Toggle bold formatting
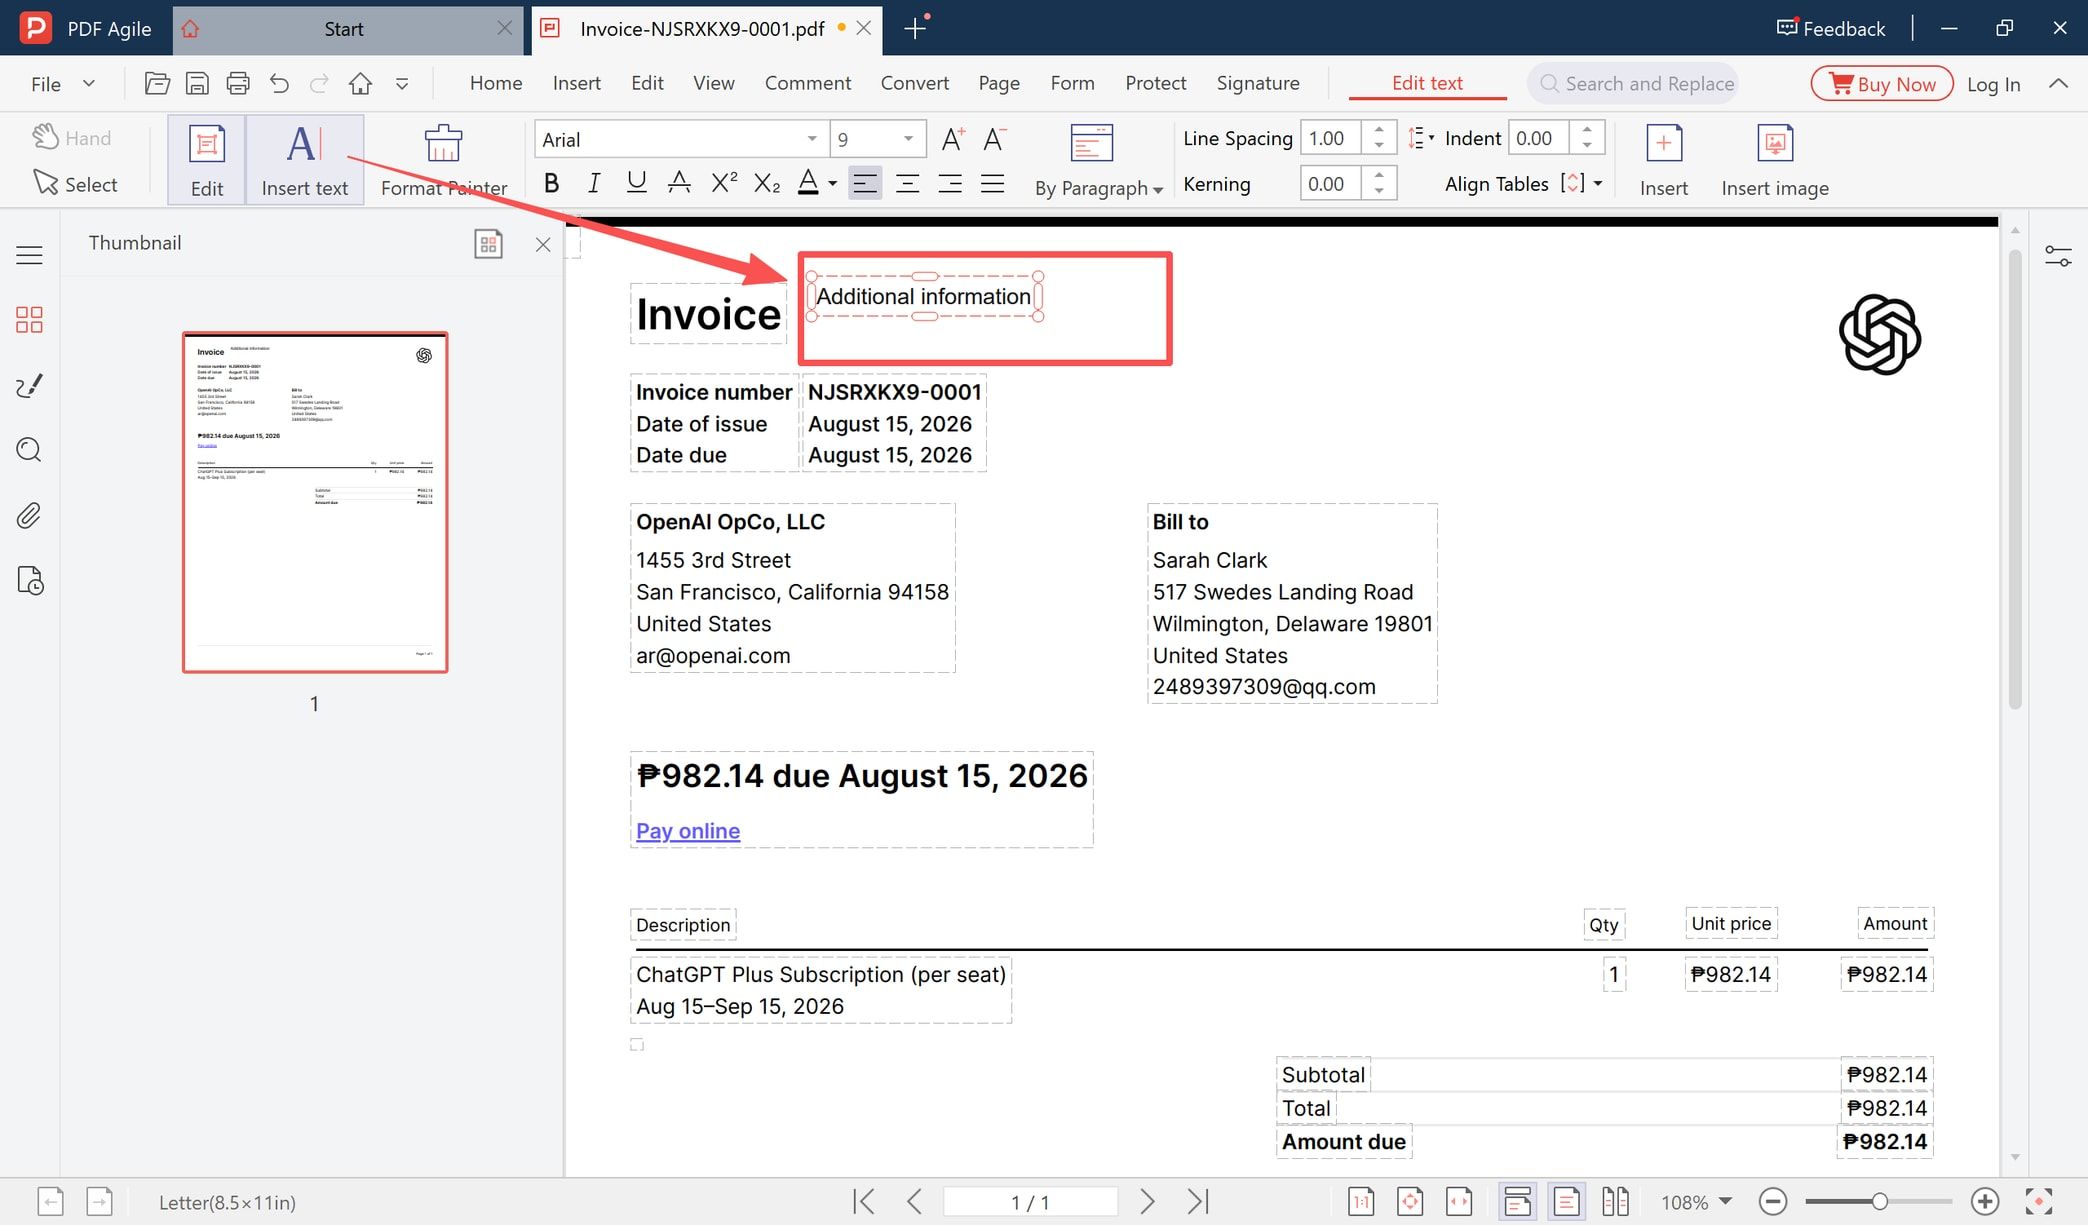 pyautogui.click(x=551, y=183)
